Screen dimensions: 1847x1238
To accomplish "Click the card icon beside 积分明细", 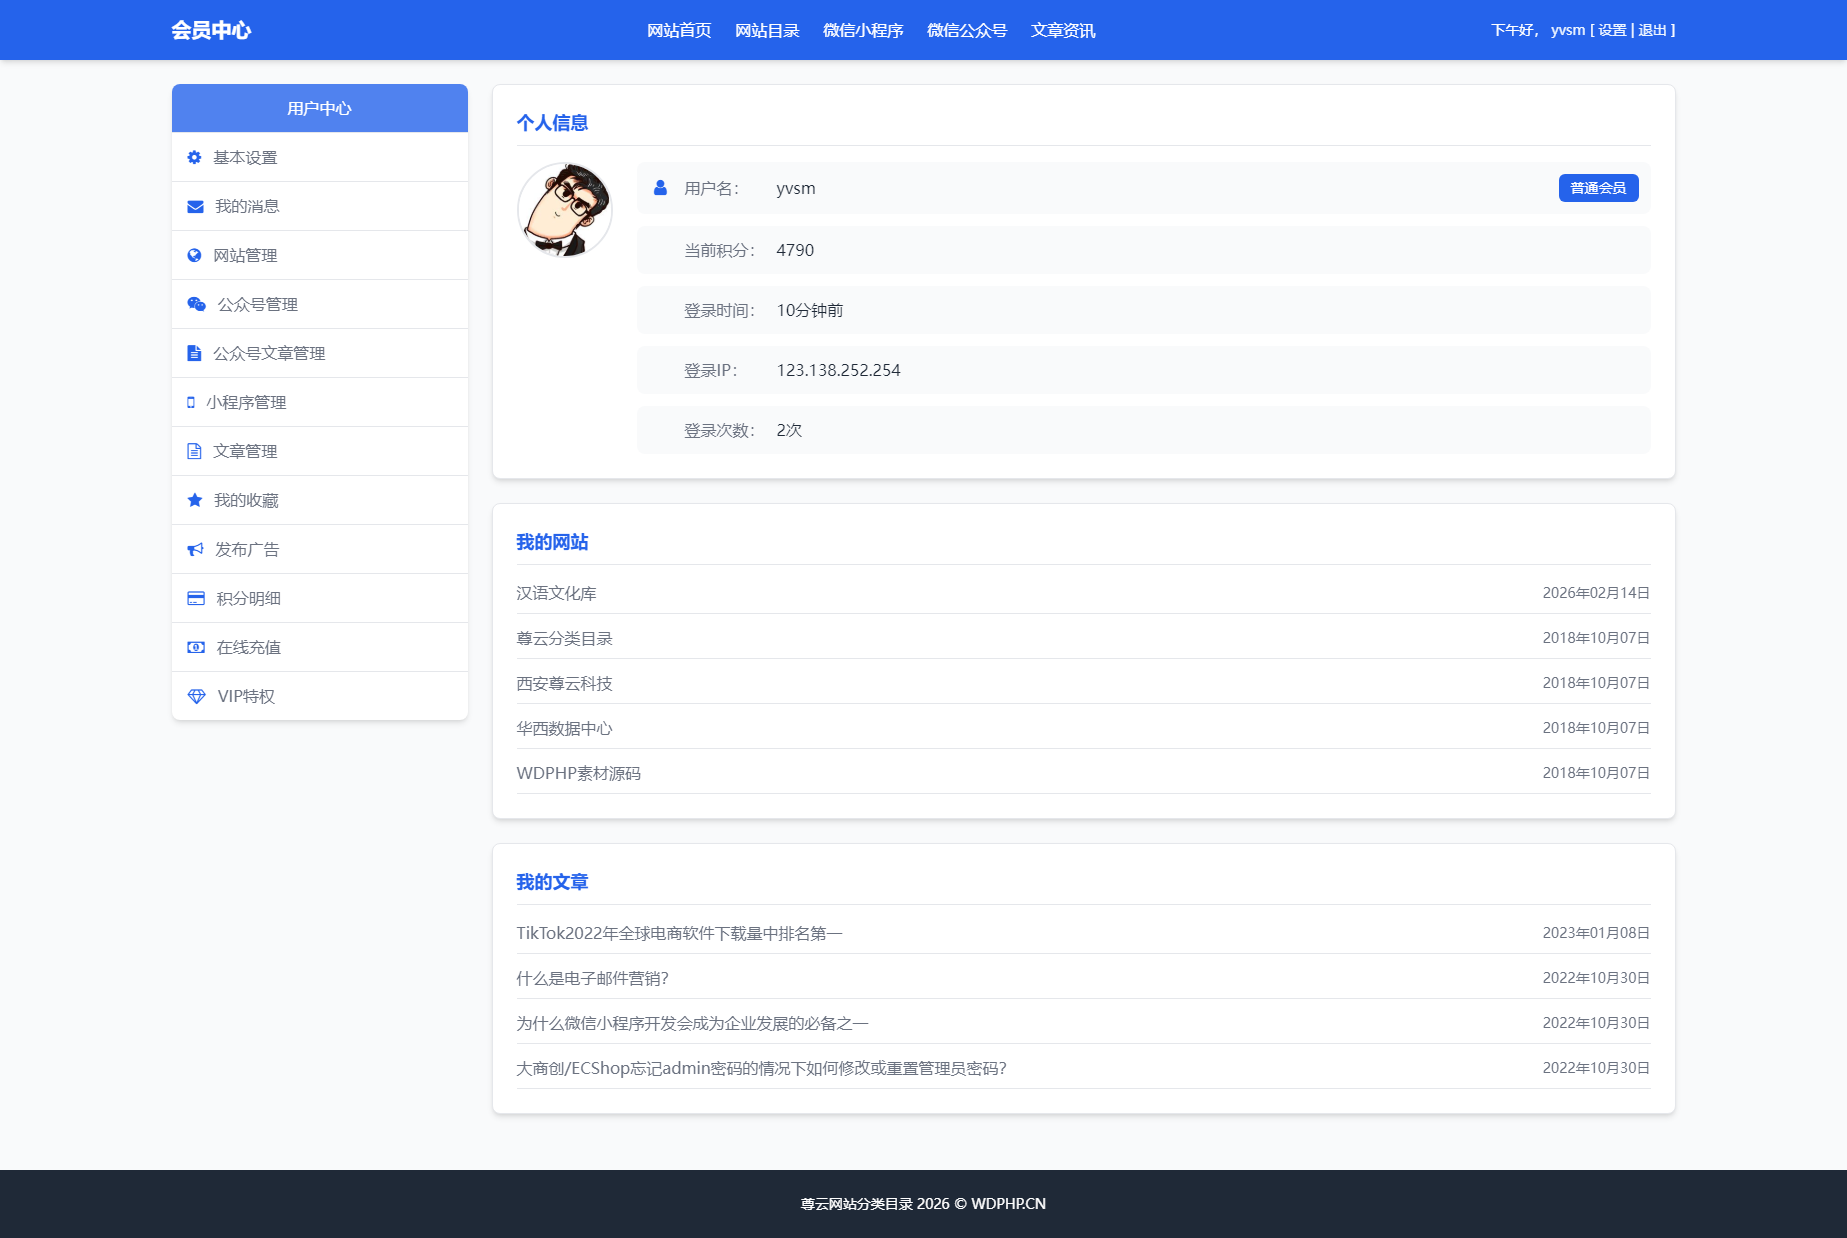I will 196,598.
